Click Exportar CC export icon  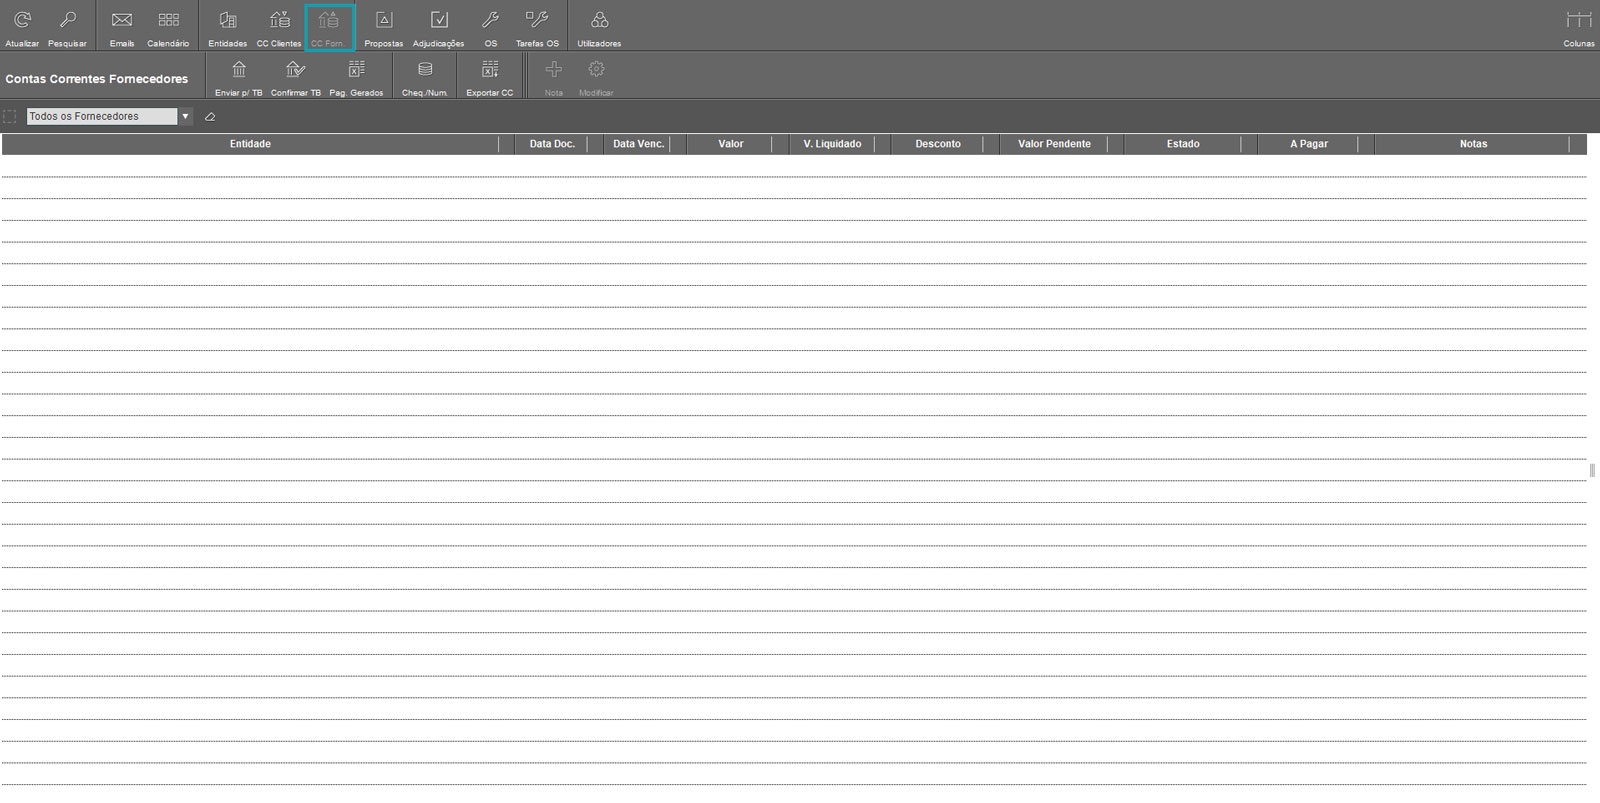point(490,69)
